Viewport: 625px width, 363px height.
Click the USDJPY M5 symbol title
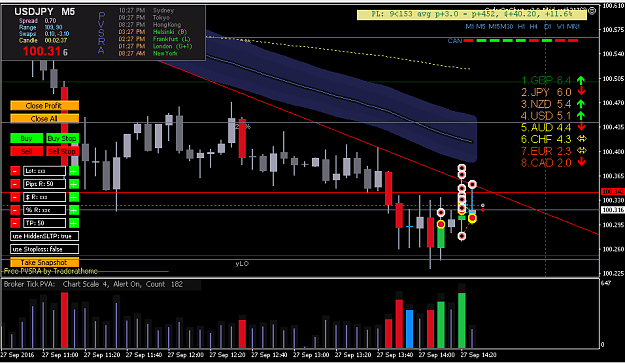45,12
